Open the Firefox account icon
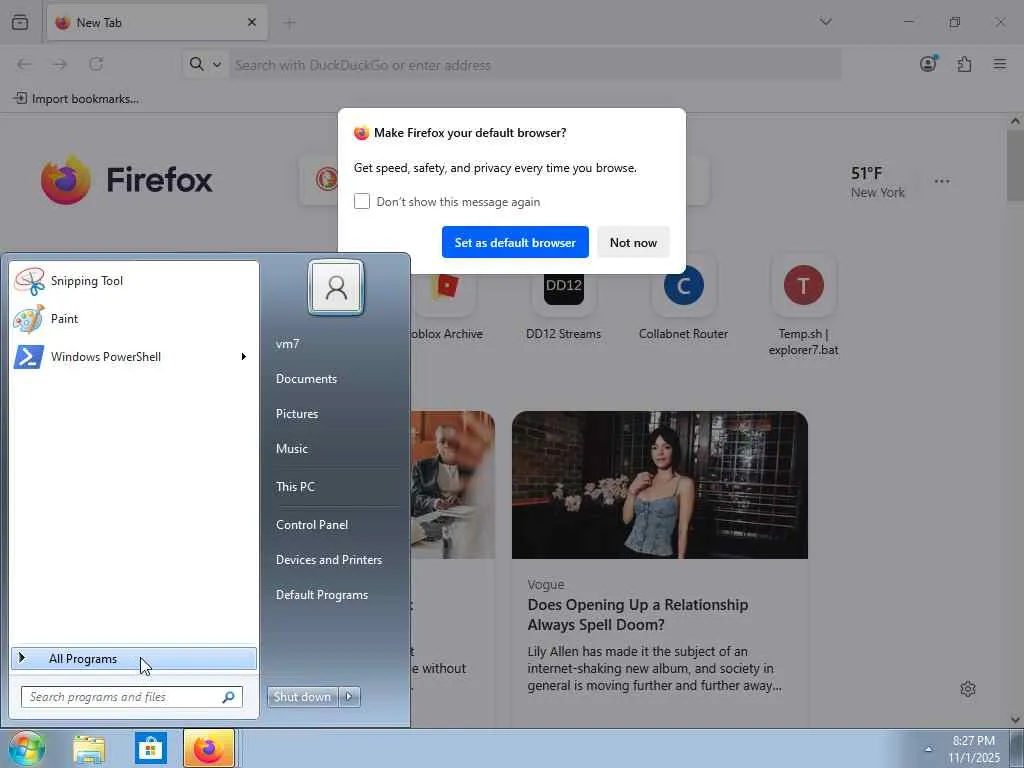This screenshot has width=1024, height=768. pos(928,63)
